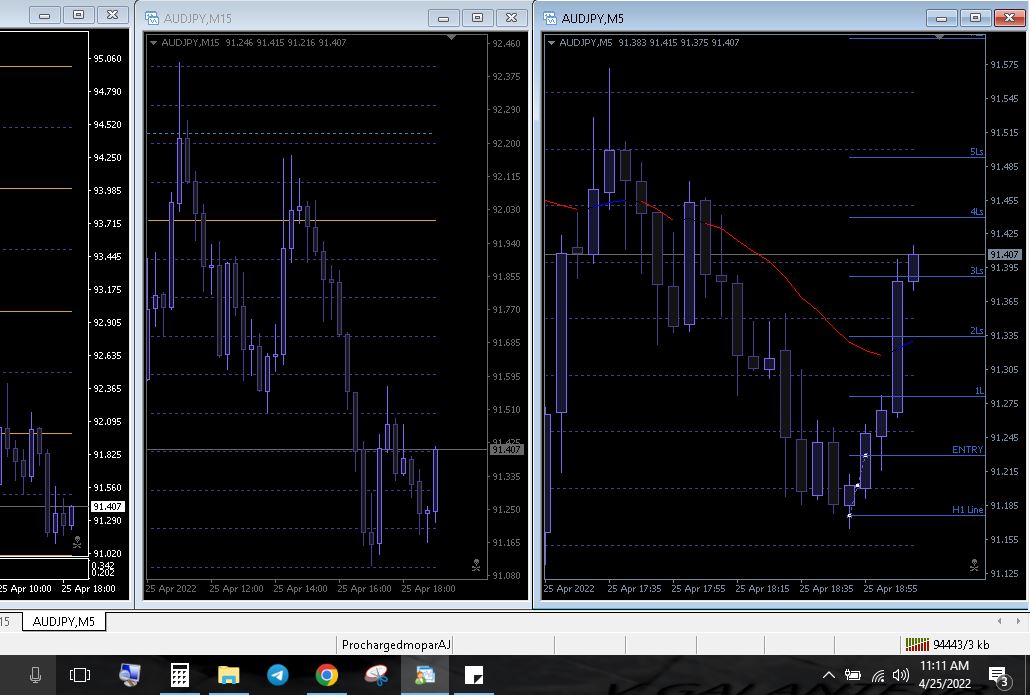This screenshot has height=695, width=1030.
Task: Select the AUDJPY,M5 chart tab
Action: point(64,621)
